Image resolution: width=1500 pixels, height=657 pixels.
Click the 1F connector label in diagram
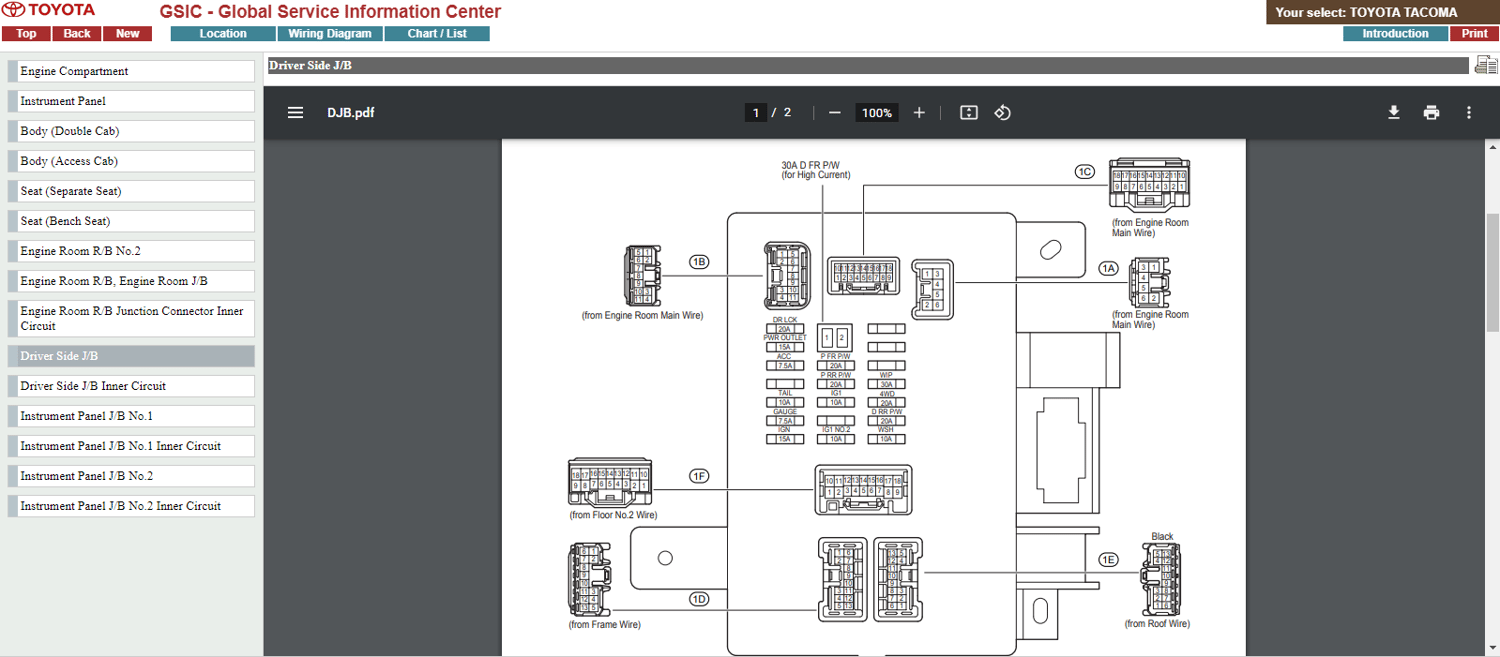pos(699,476)
